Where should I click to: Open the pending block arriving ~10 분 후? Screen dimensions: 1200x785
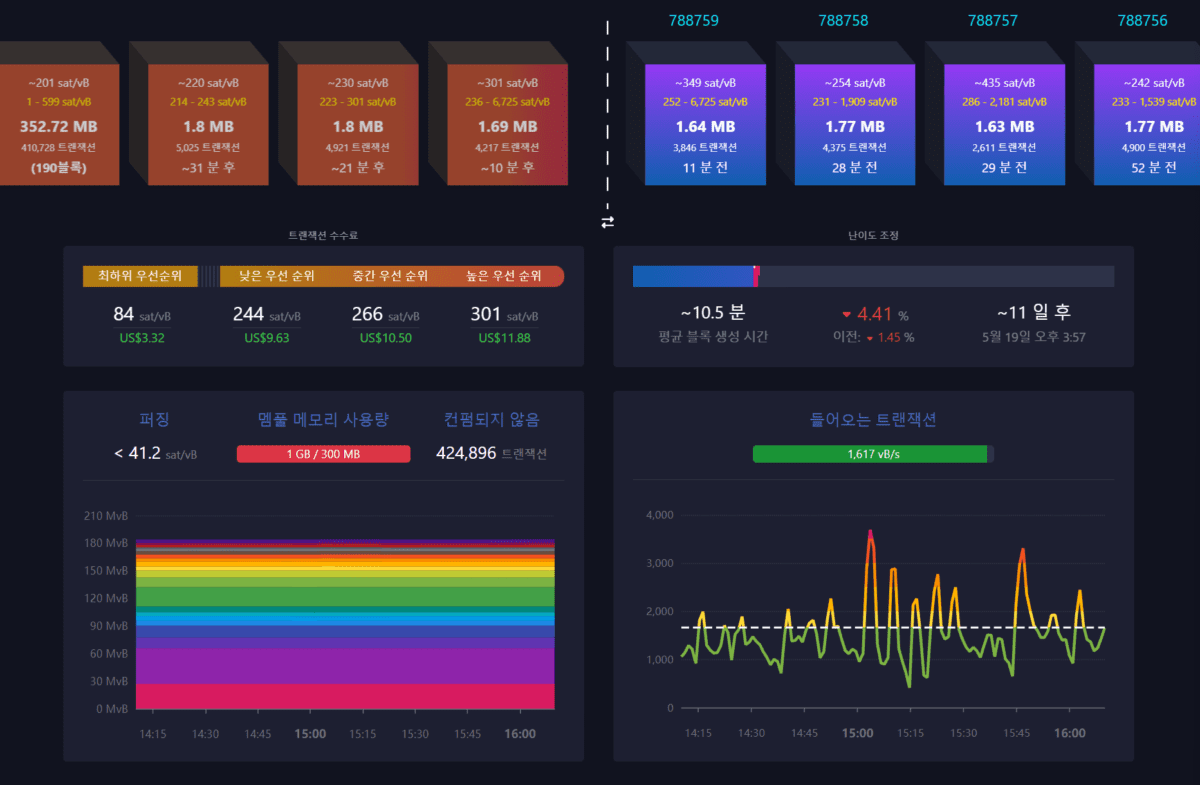pyautogui.click(x=507, y=125)
